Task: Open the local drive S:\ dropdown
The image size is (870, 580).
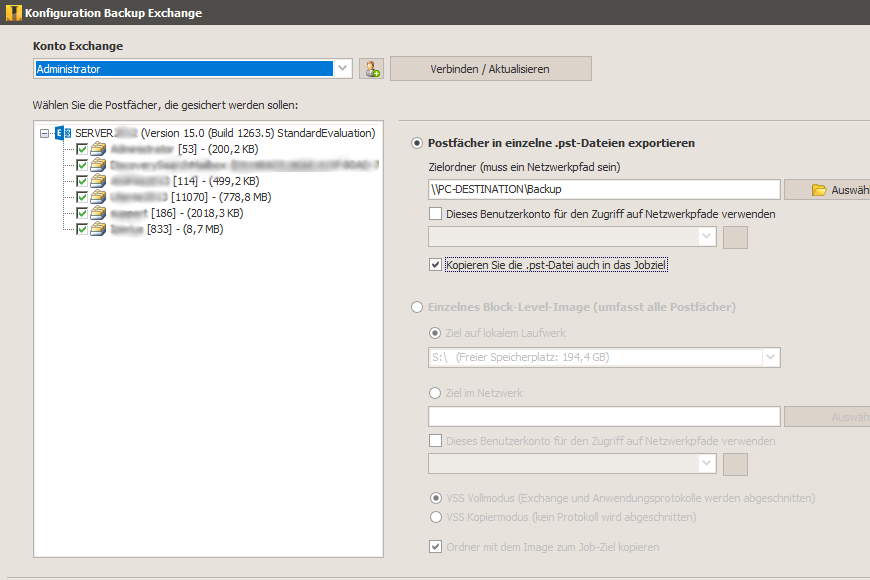Action: click(x=770, y=357)
